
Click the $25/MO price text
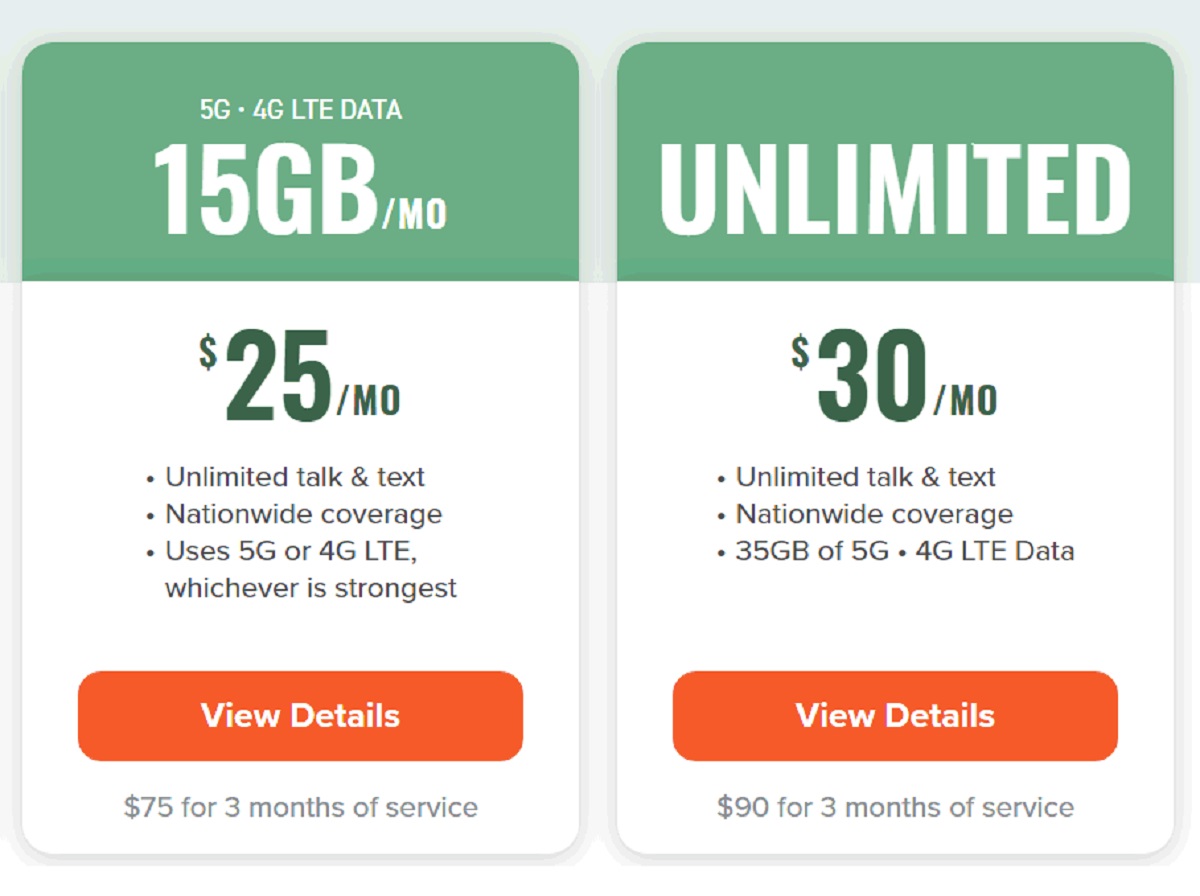(300, 377)
